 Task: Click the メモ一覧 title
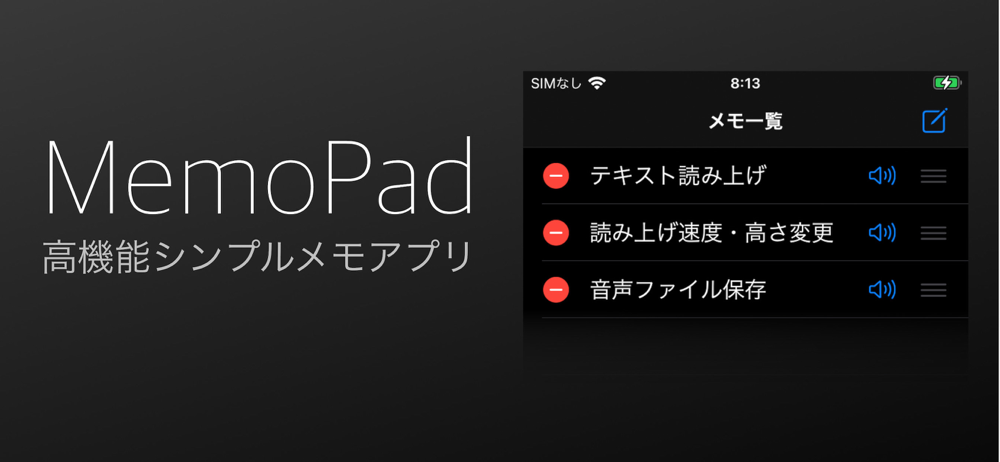click(x=746, y=121)
